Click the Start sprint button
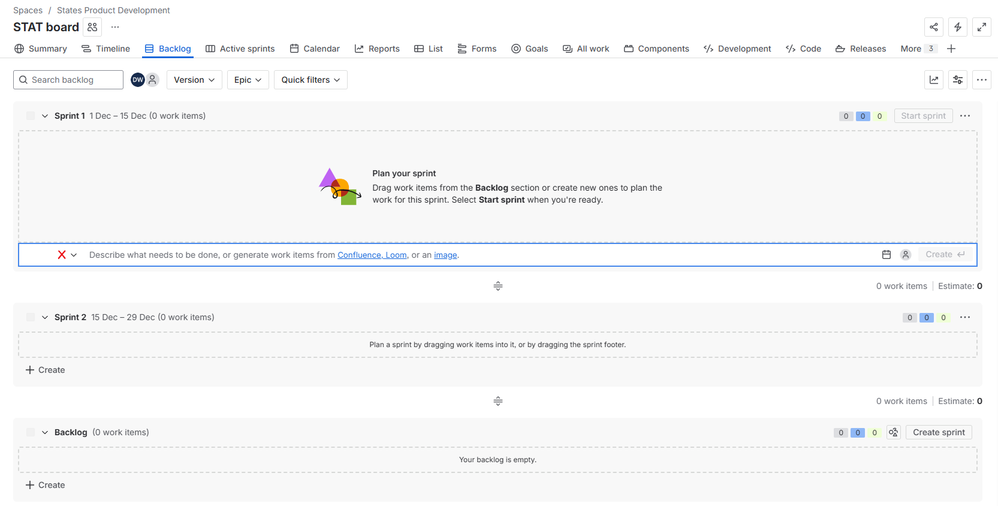The height and width of the screenshot is (506, 998). (923, 116)
